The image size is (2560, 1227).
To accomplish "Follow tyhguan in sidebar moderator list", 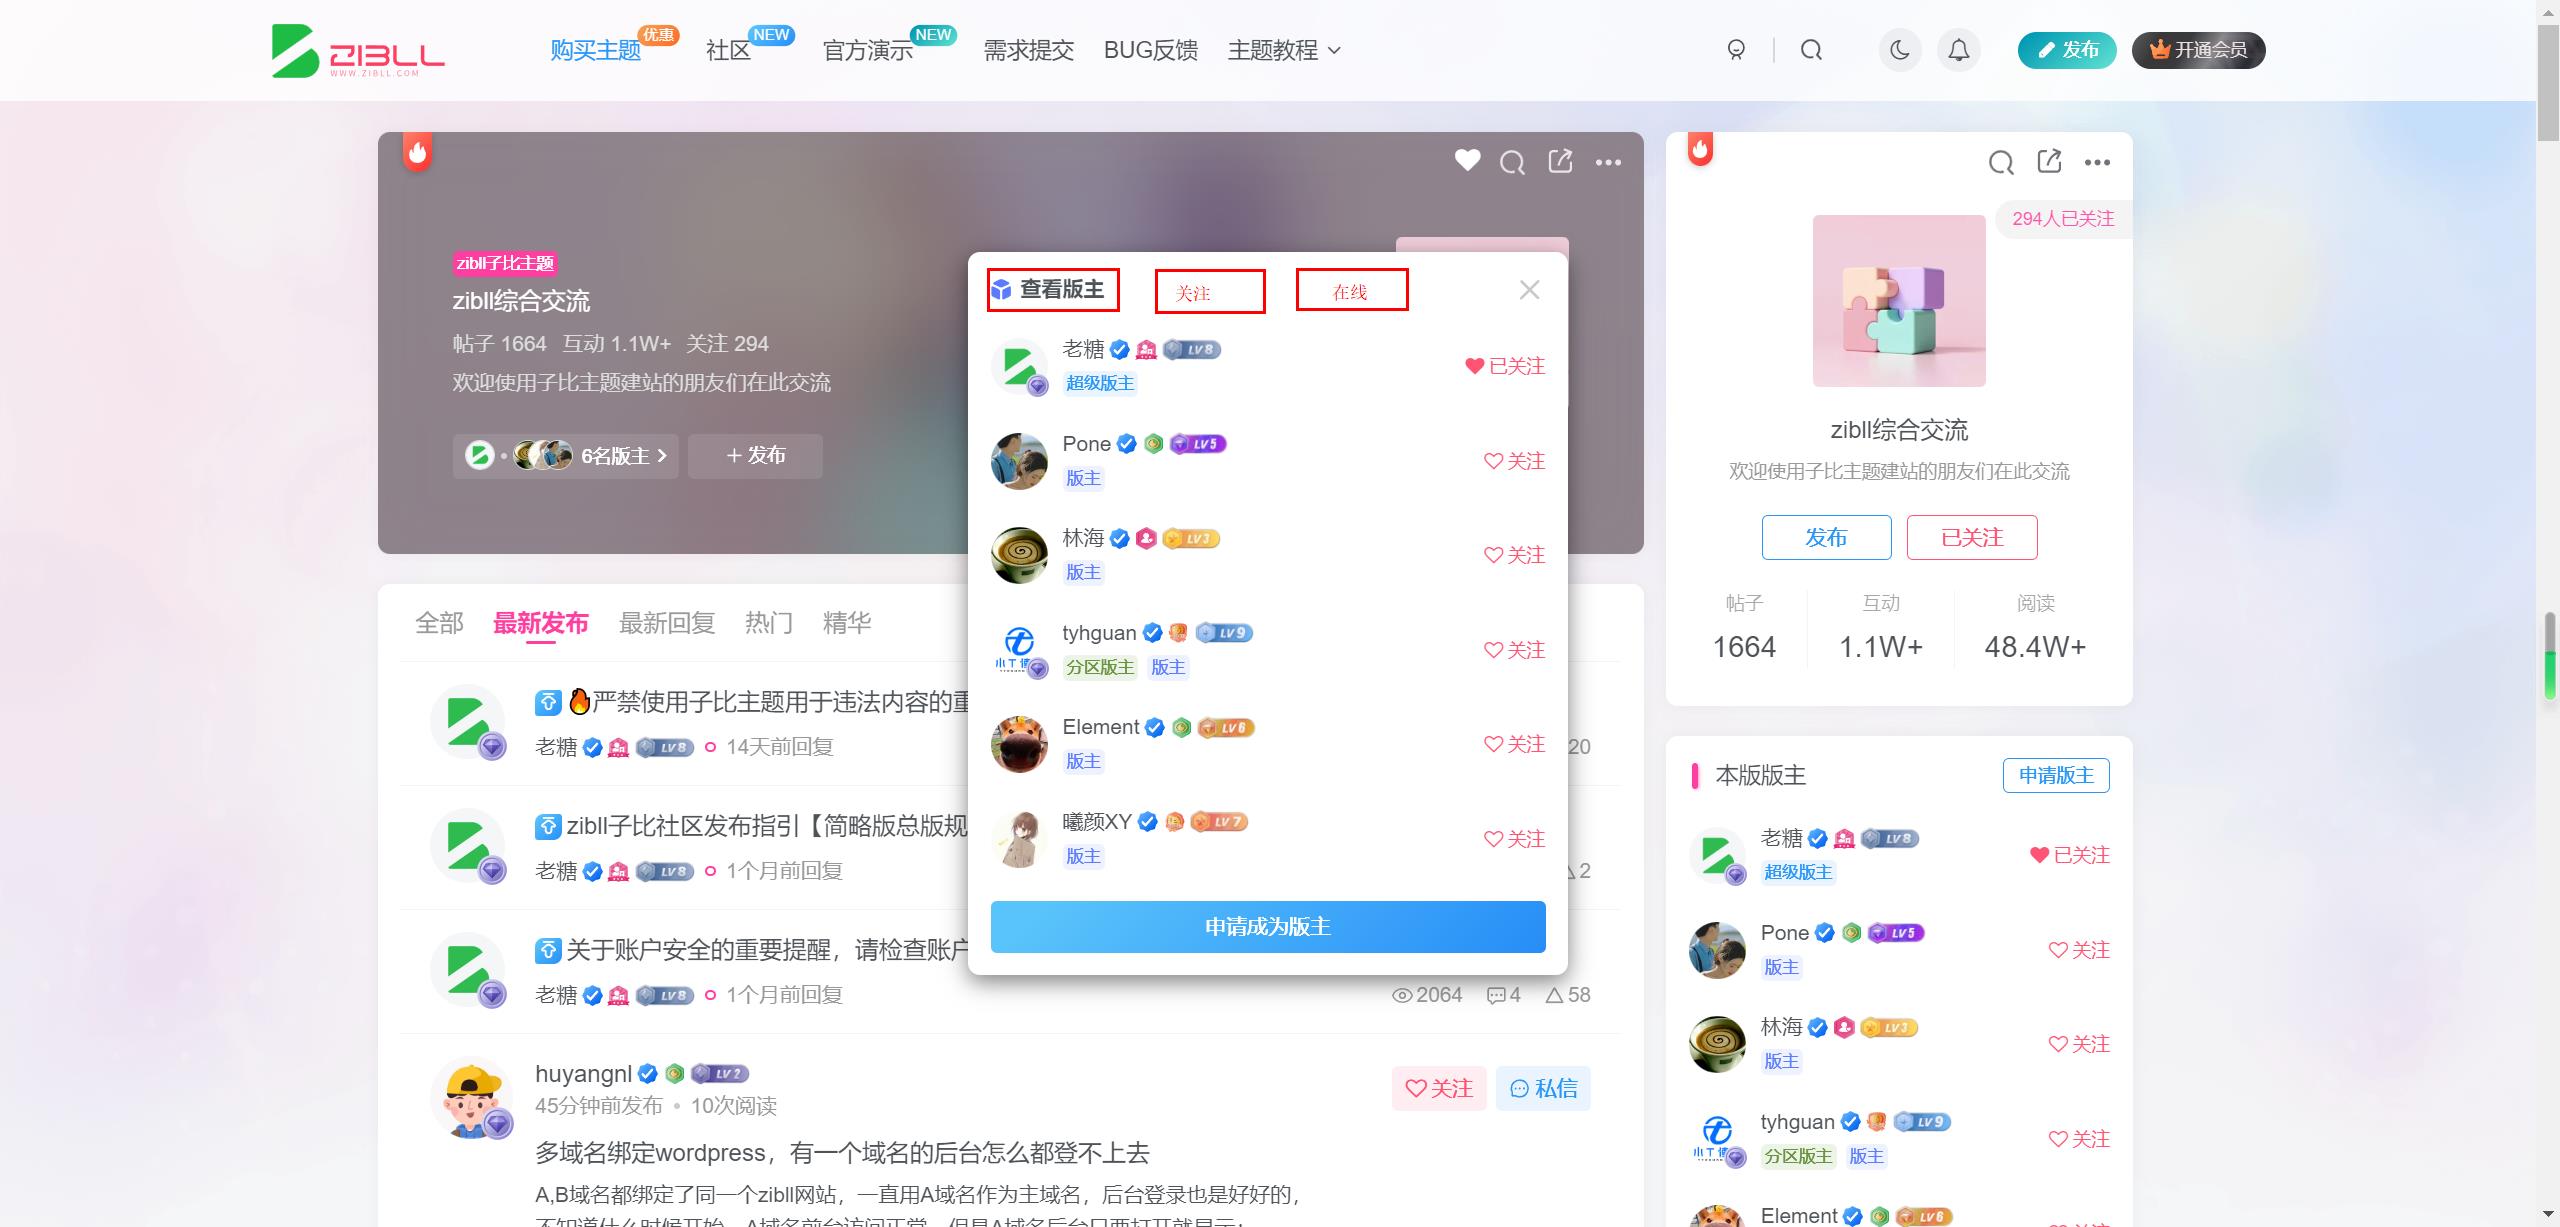I will tap(2078, 1139).
